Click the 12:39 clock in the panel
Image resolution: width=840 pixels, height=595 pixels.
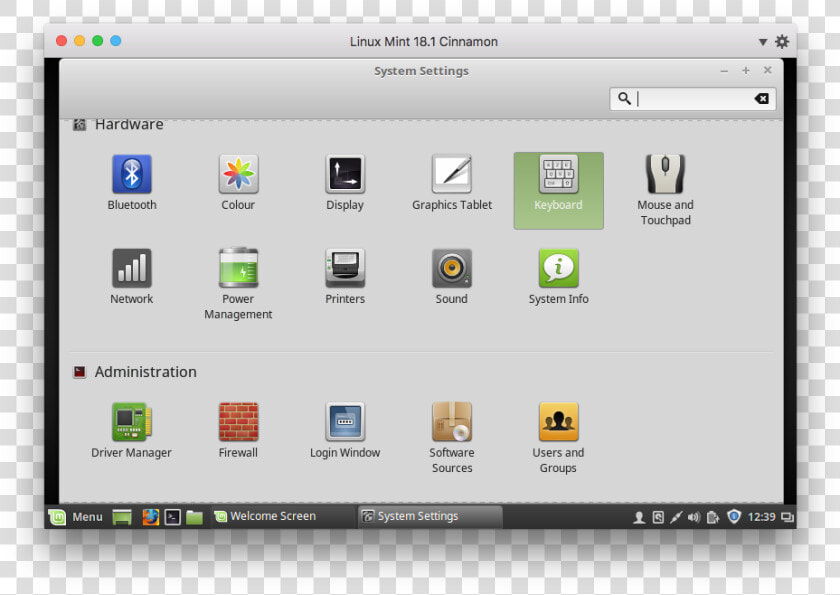761,517
